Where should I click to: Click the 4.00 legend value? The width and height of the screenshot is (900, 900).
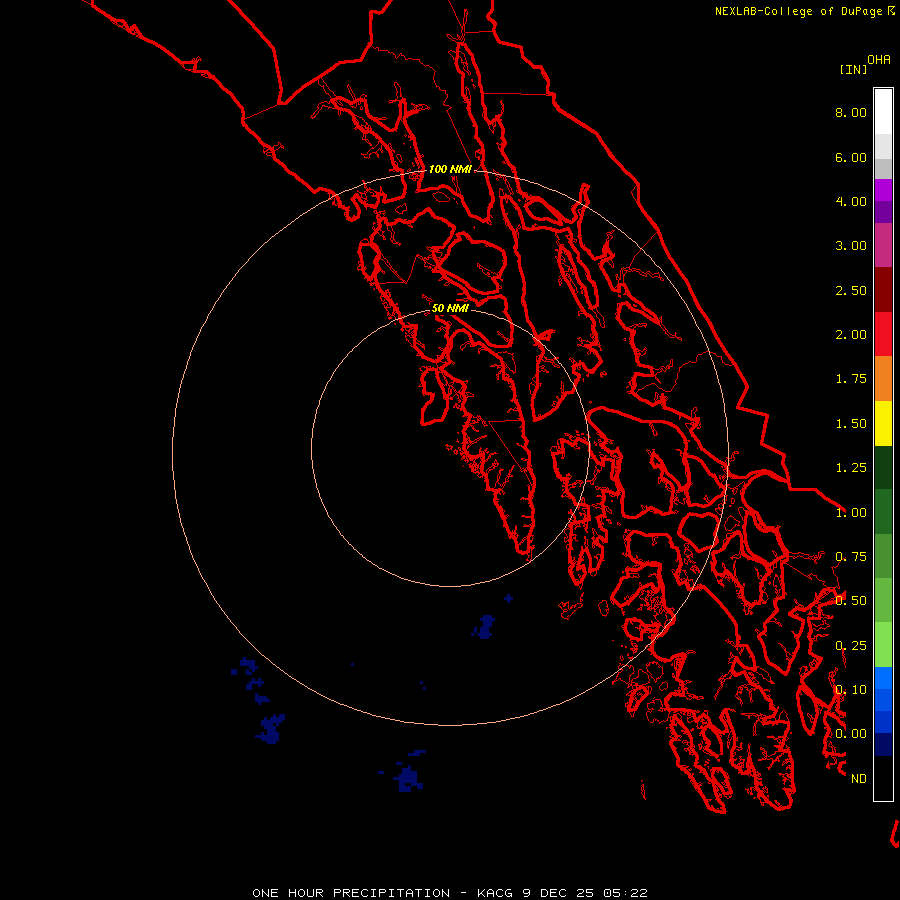(x=851, y=201)
